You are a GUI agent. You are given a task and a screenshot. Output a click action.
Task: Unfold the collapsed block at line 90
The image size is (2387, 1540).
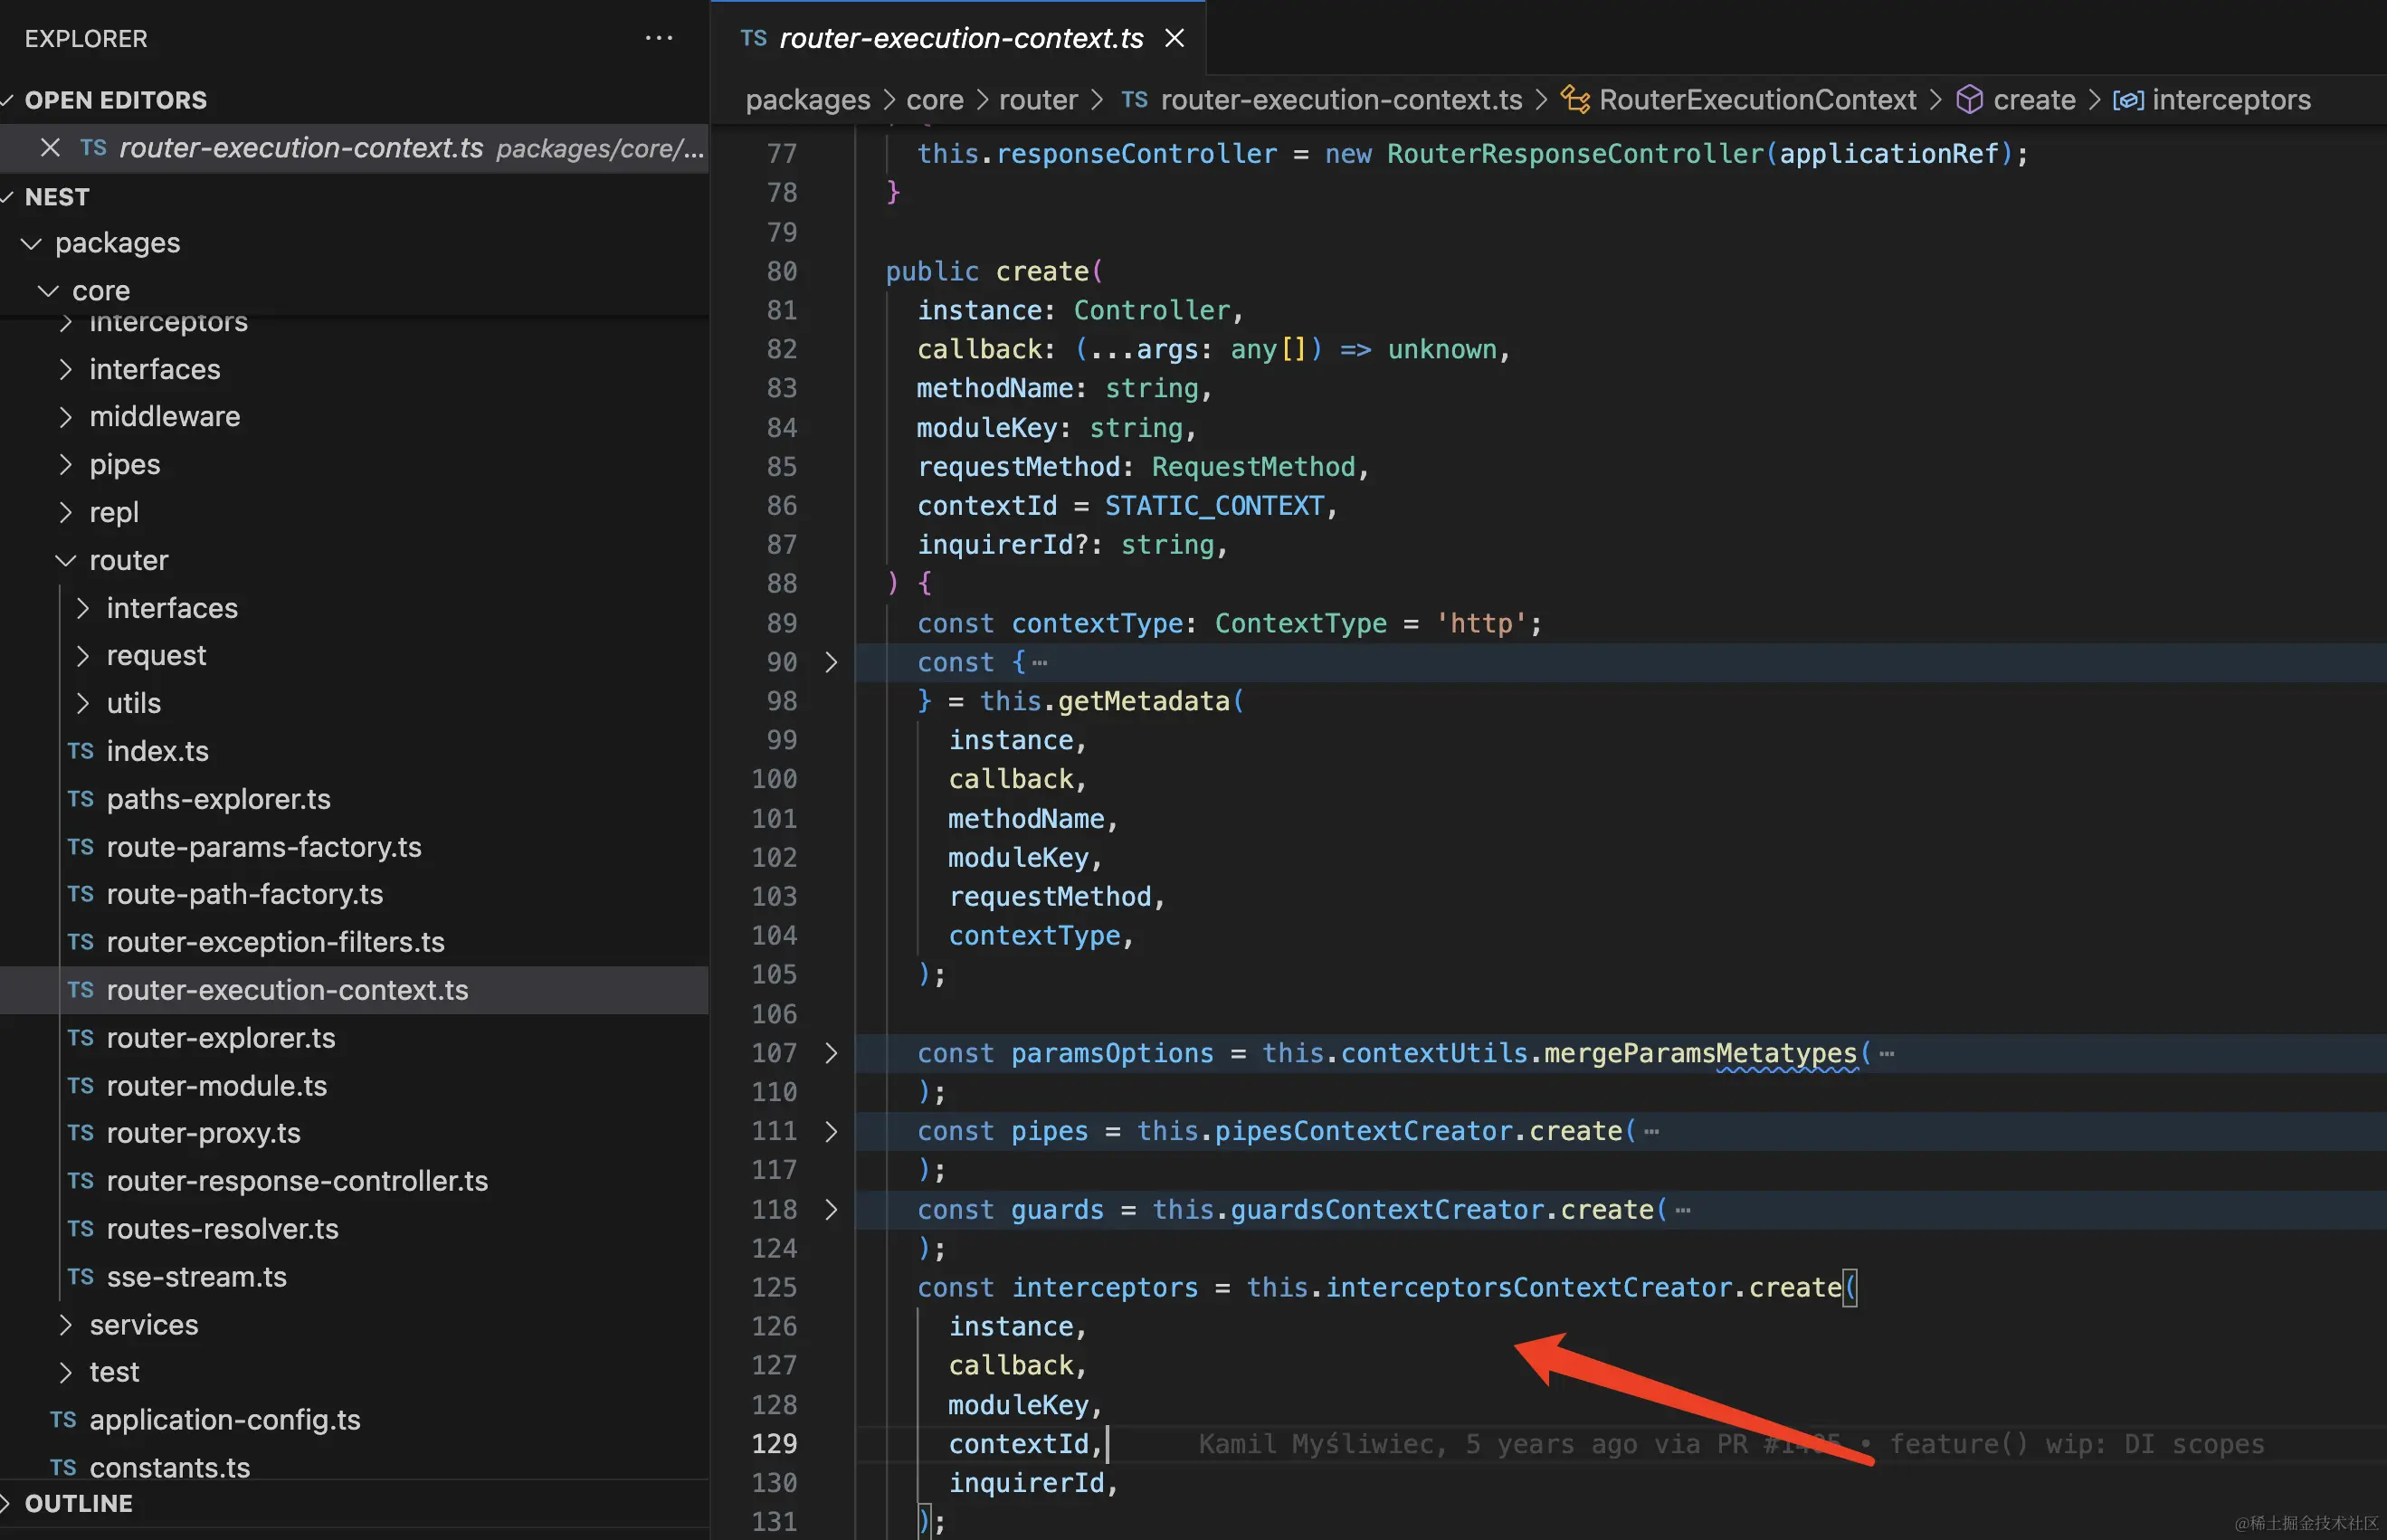tap(830, 662)
